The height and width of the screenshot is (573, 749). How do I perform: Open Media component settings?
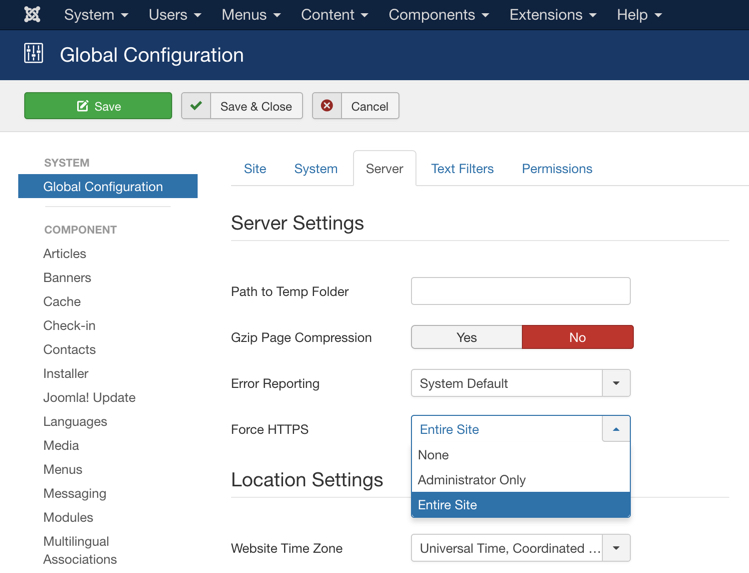click(x=61, y=445)
